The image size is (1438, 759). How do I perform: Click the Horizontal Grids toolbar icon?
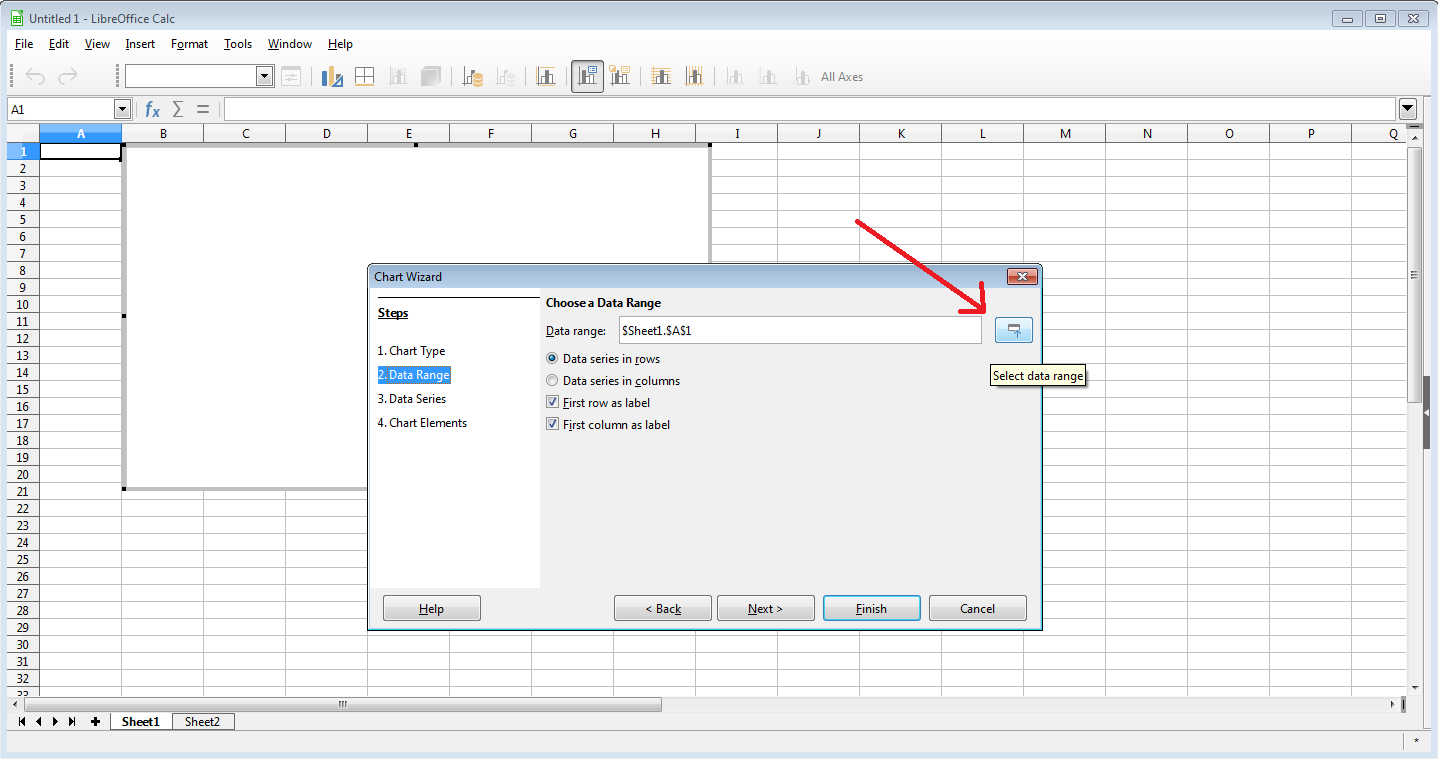click(x=661, y=76)
